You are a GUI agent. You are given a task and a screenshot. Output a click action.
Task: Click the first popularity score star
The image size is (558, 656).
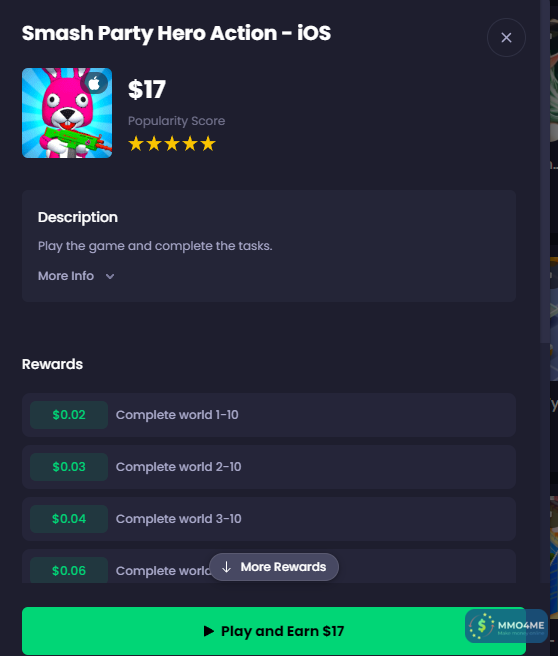[136, 144]
